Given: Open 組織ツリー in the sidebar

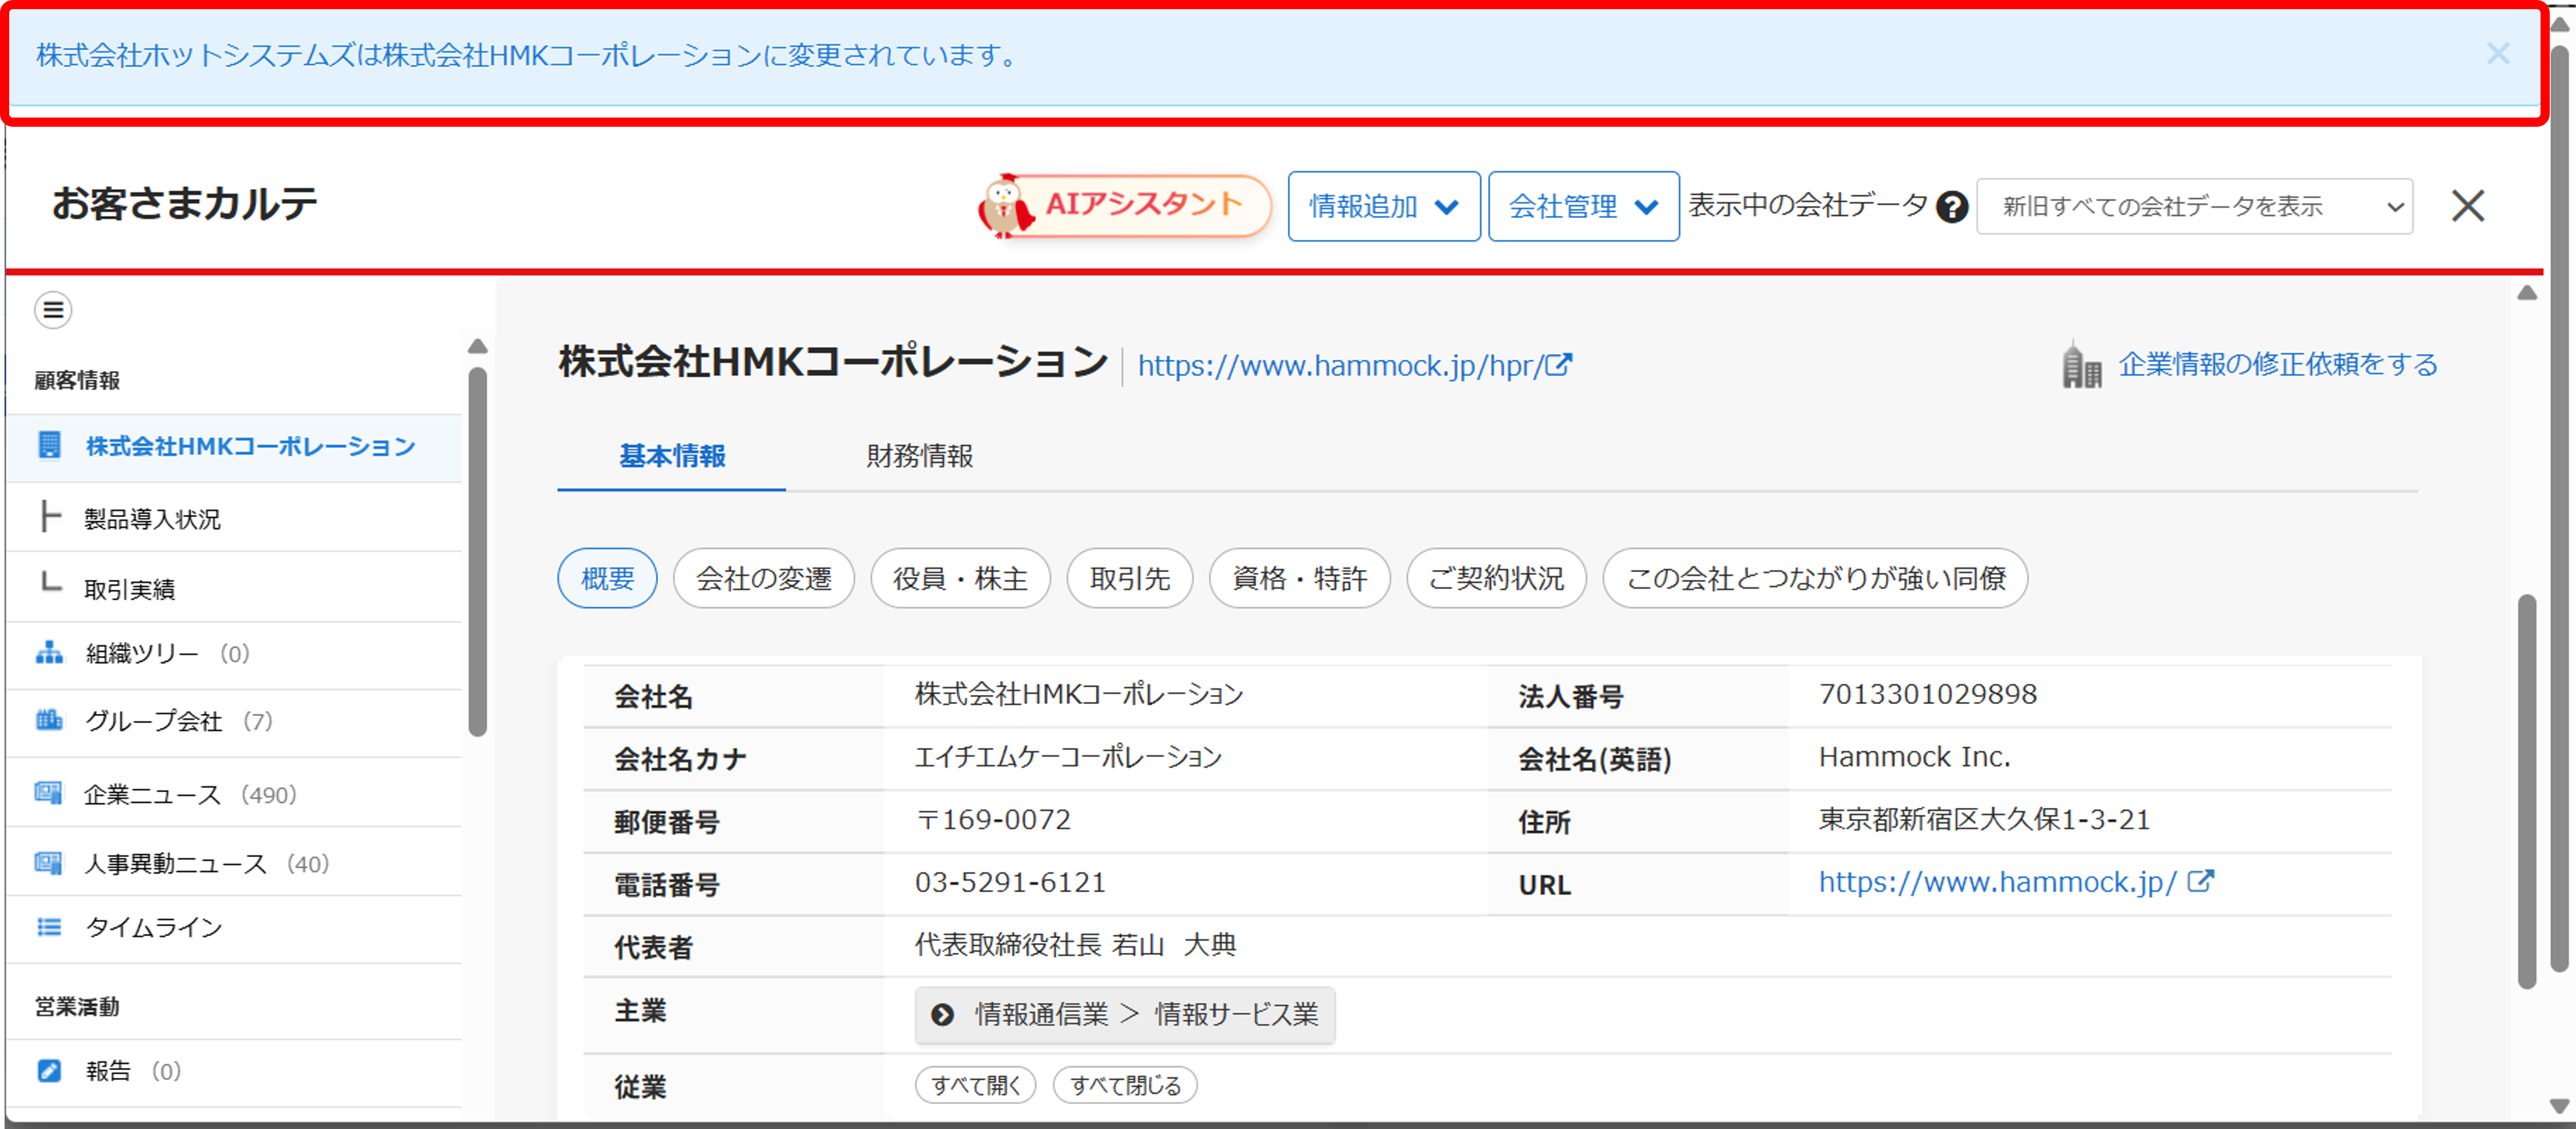Looking at the screenshot, I should click(234, 654).
